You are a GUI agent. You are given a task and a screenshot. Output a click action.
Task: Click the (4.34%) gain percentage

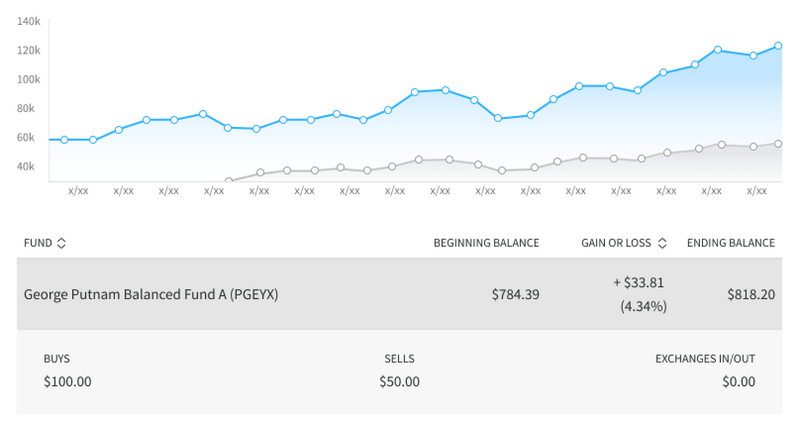pos(642,307)
